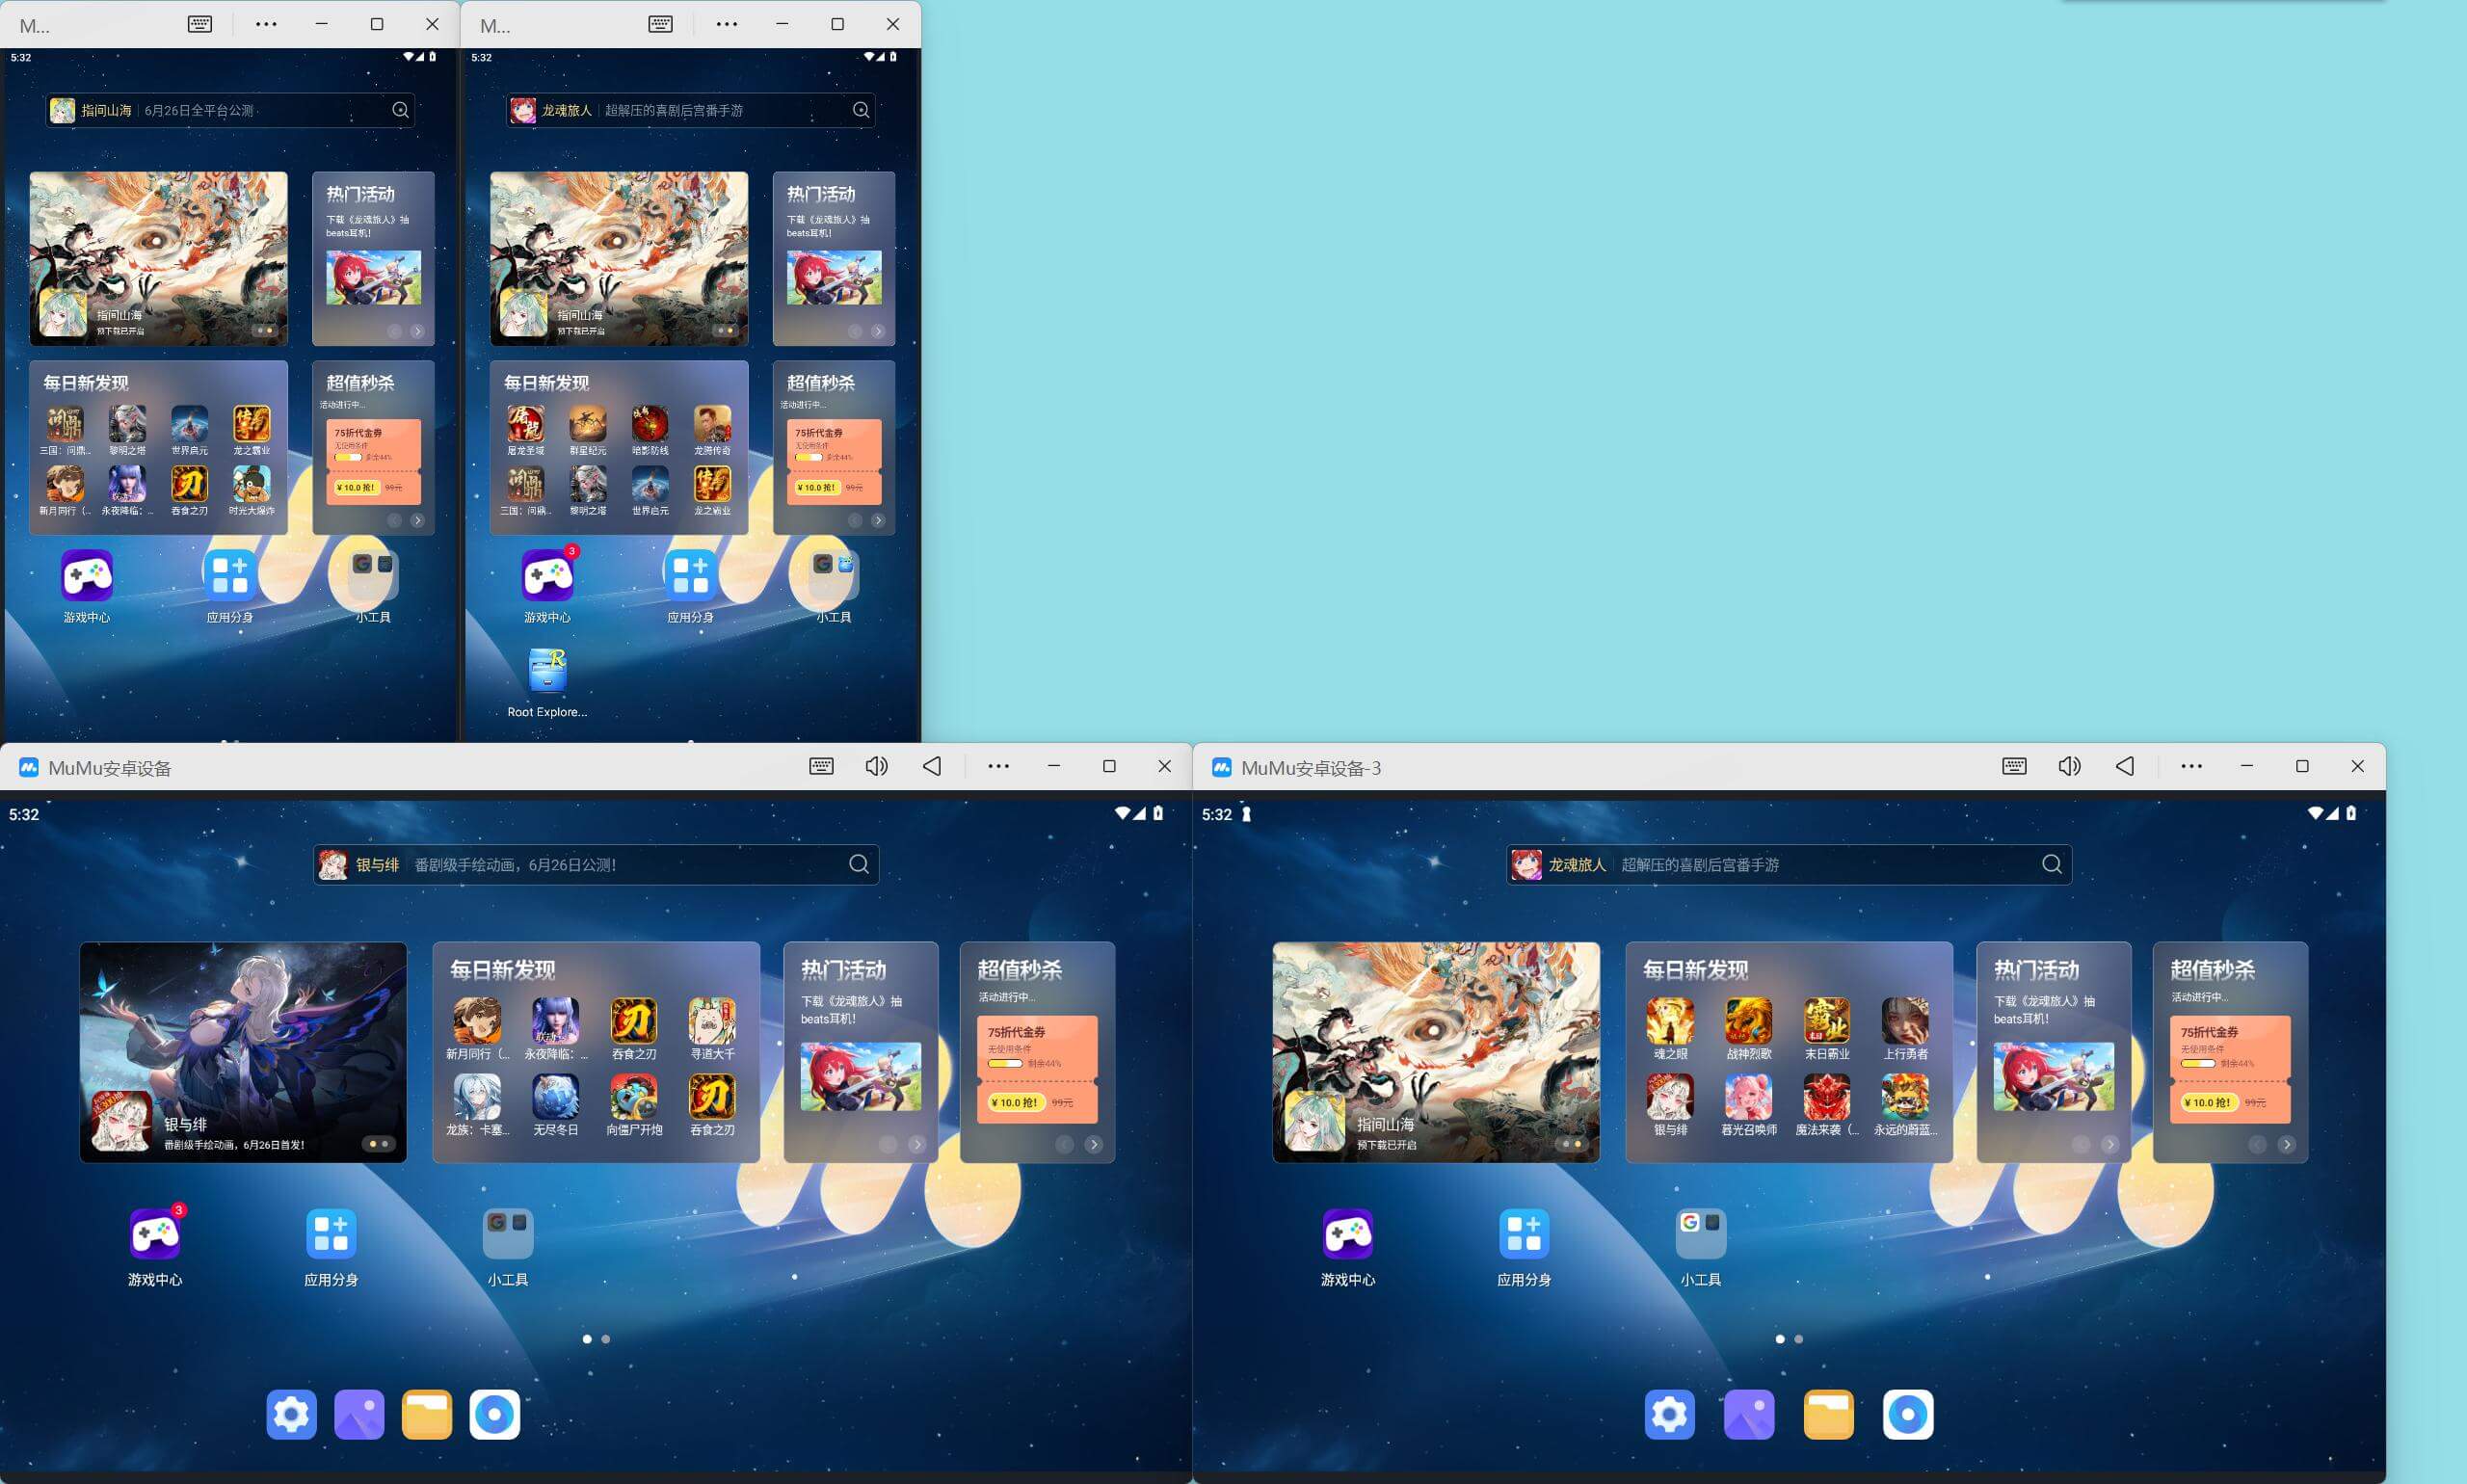This screenshot has height=1484, width=2467.
Task: Open Settings gear in MuMu安卓设备 dock
Action: tap(291, 1414)
